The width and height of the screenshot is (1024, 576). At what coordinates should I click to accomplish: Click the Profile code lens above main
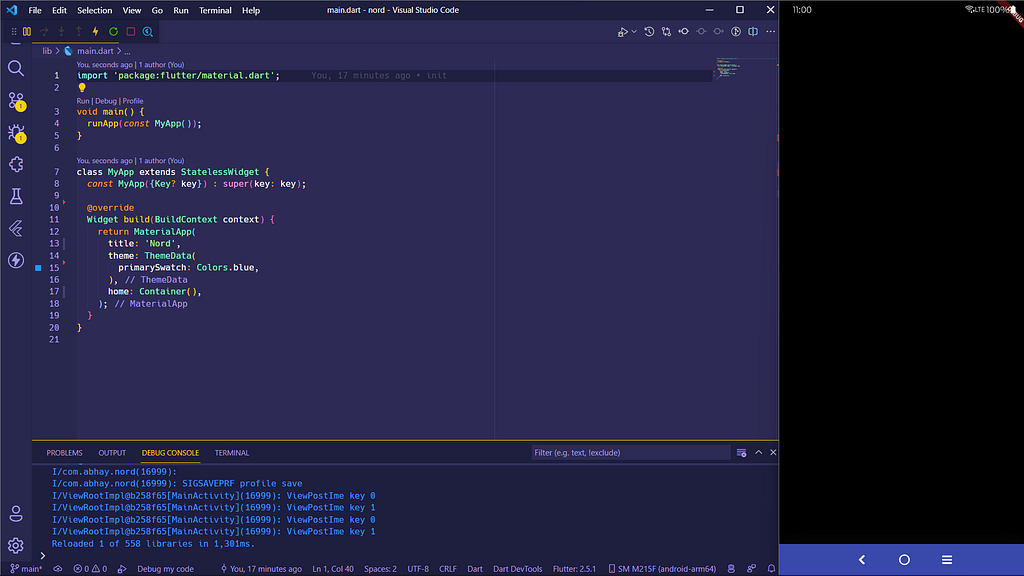(x=133, y=101)
